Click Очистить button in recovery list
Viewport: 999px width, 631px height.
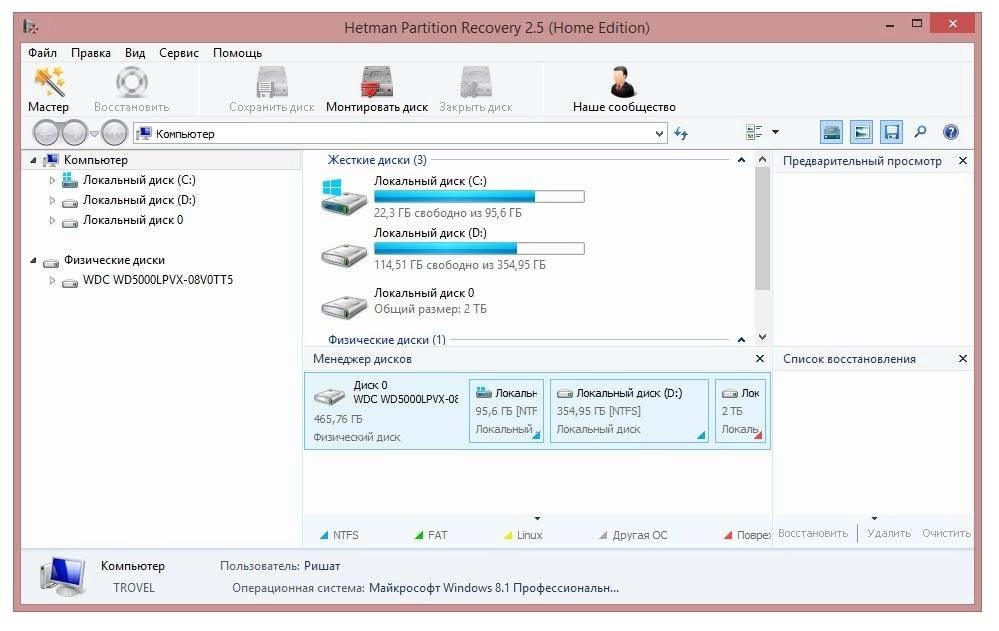point(946,533)
